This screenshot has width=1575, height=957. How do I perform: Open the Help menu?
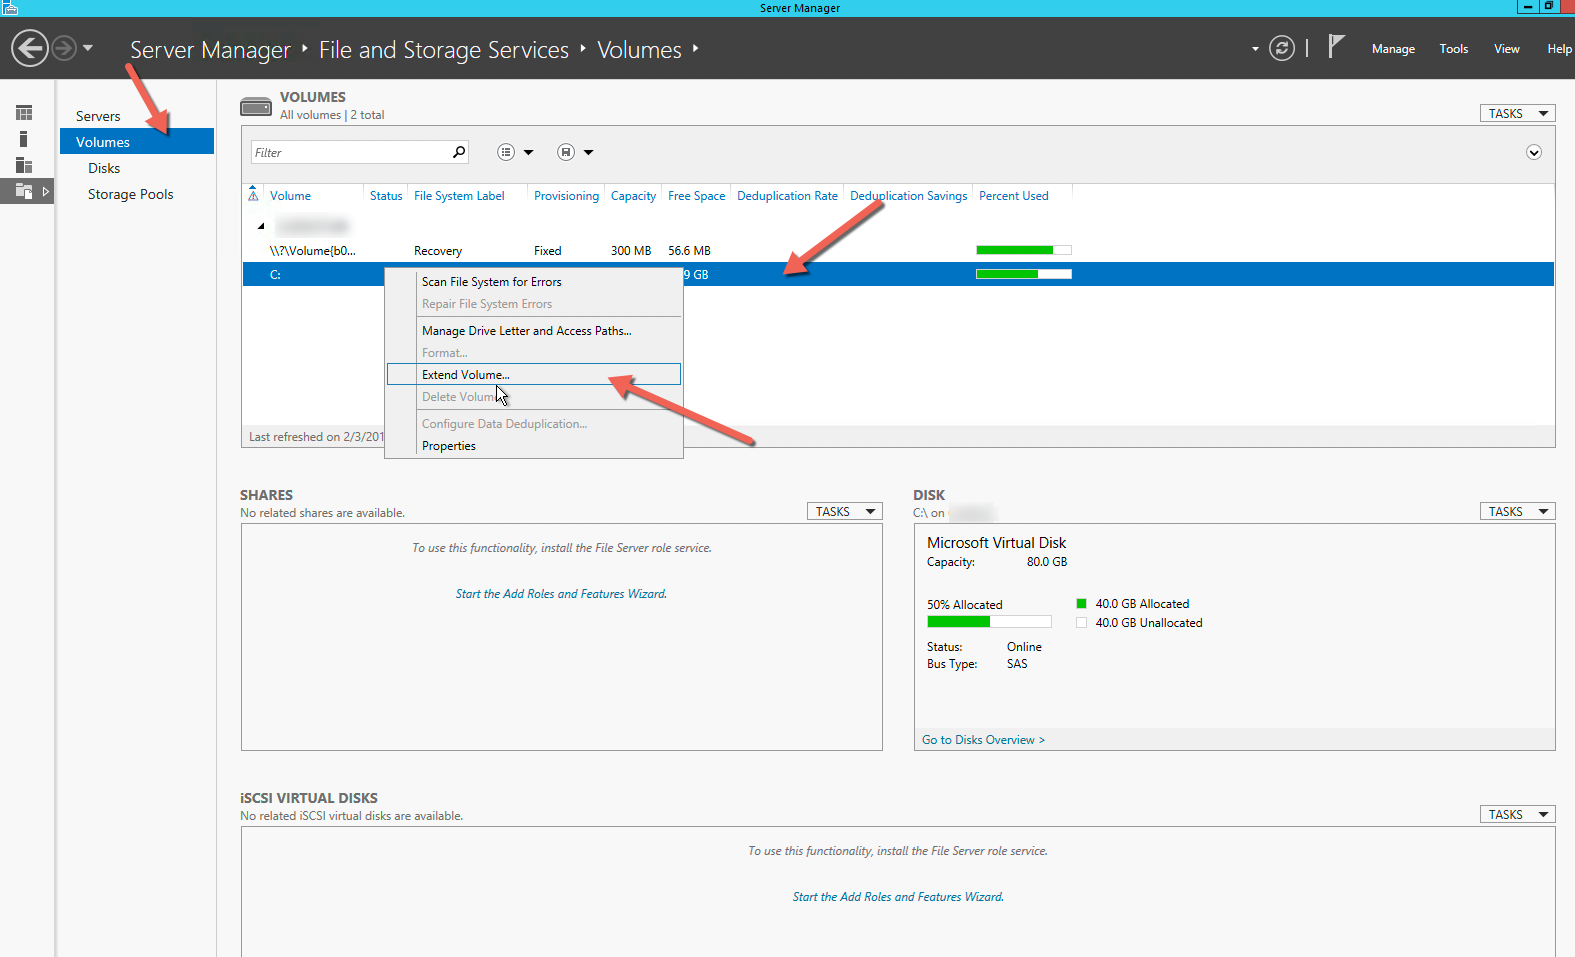click(x=1559, y=49)
